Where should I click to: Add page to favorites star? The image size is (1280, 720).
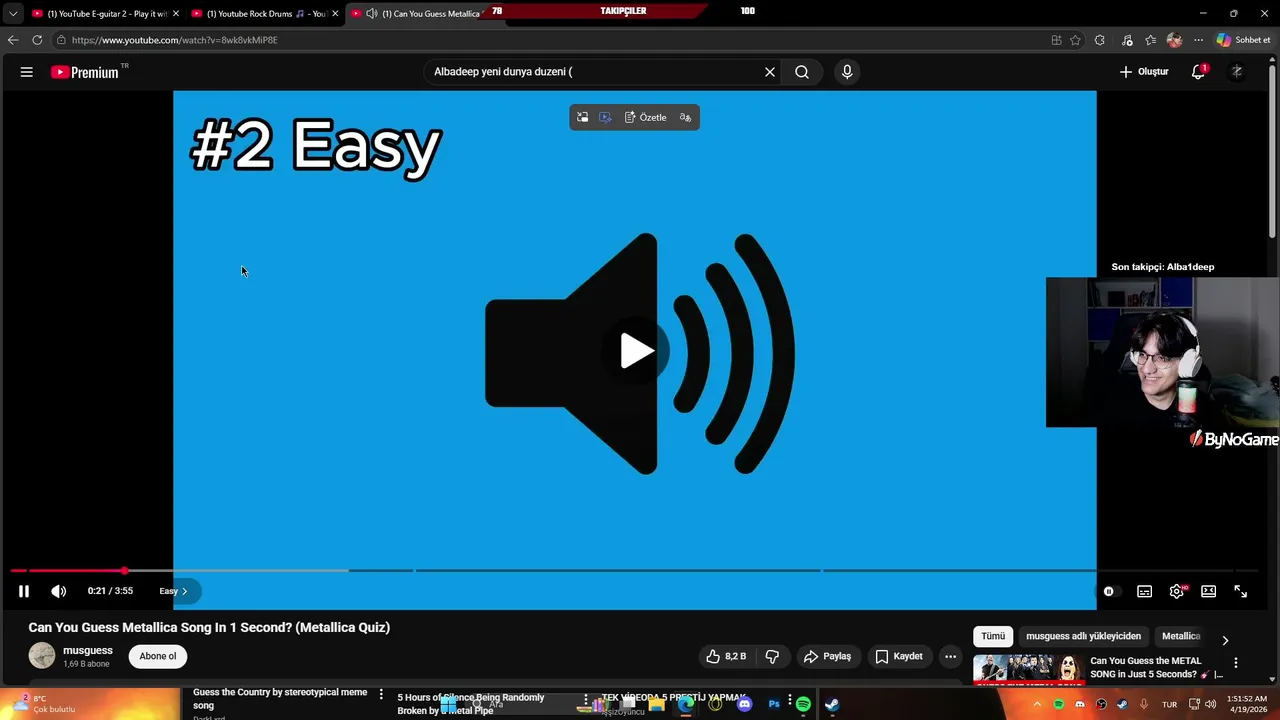coord(1075,40)
